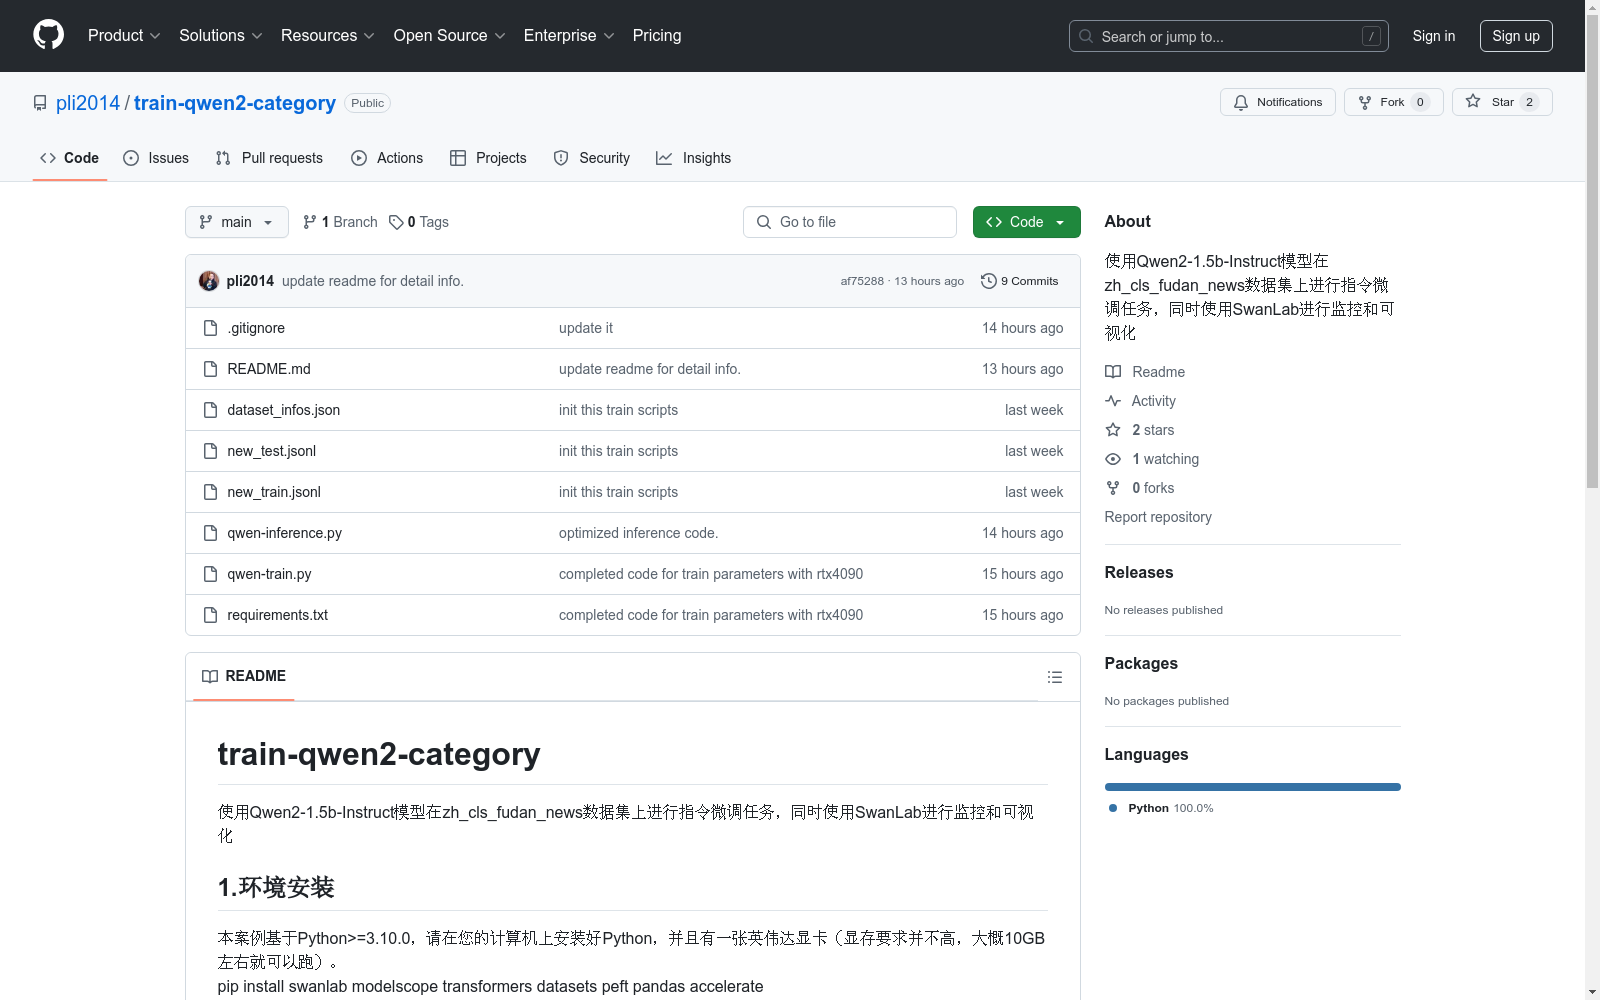
Task: Click file icon next to qwen-train.py
Action: coord(210,574)
